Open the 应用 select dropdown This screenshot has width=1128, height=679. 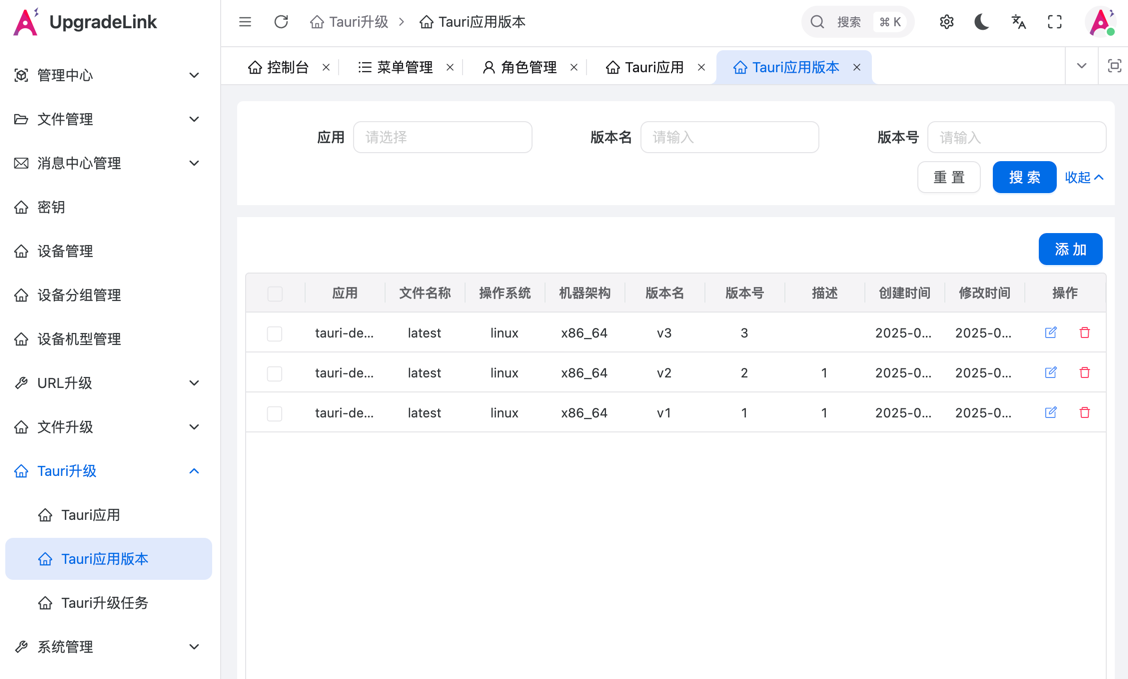pyautogui.click(x=442, y=137)
